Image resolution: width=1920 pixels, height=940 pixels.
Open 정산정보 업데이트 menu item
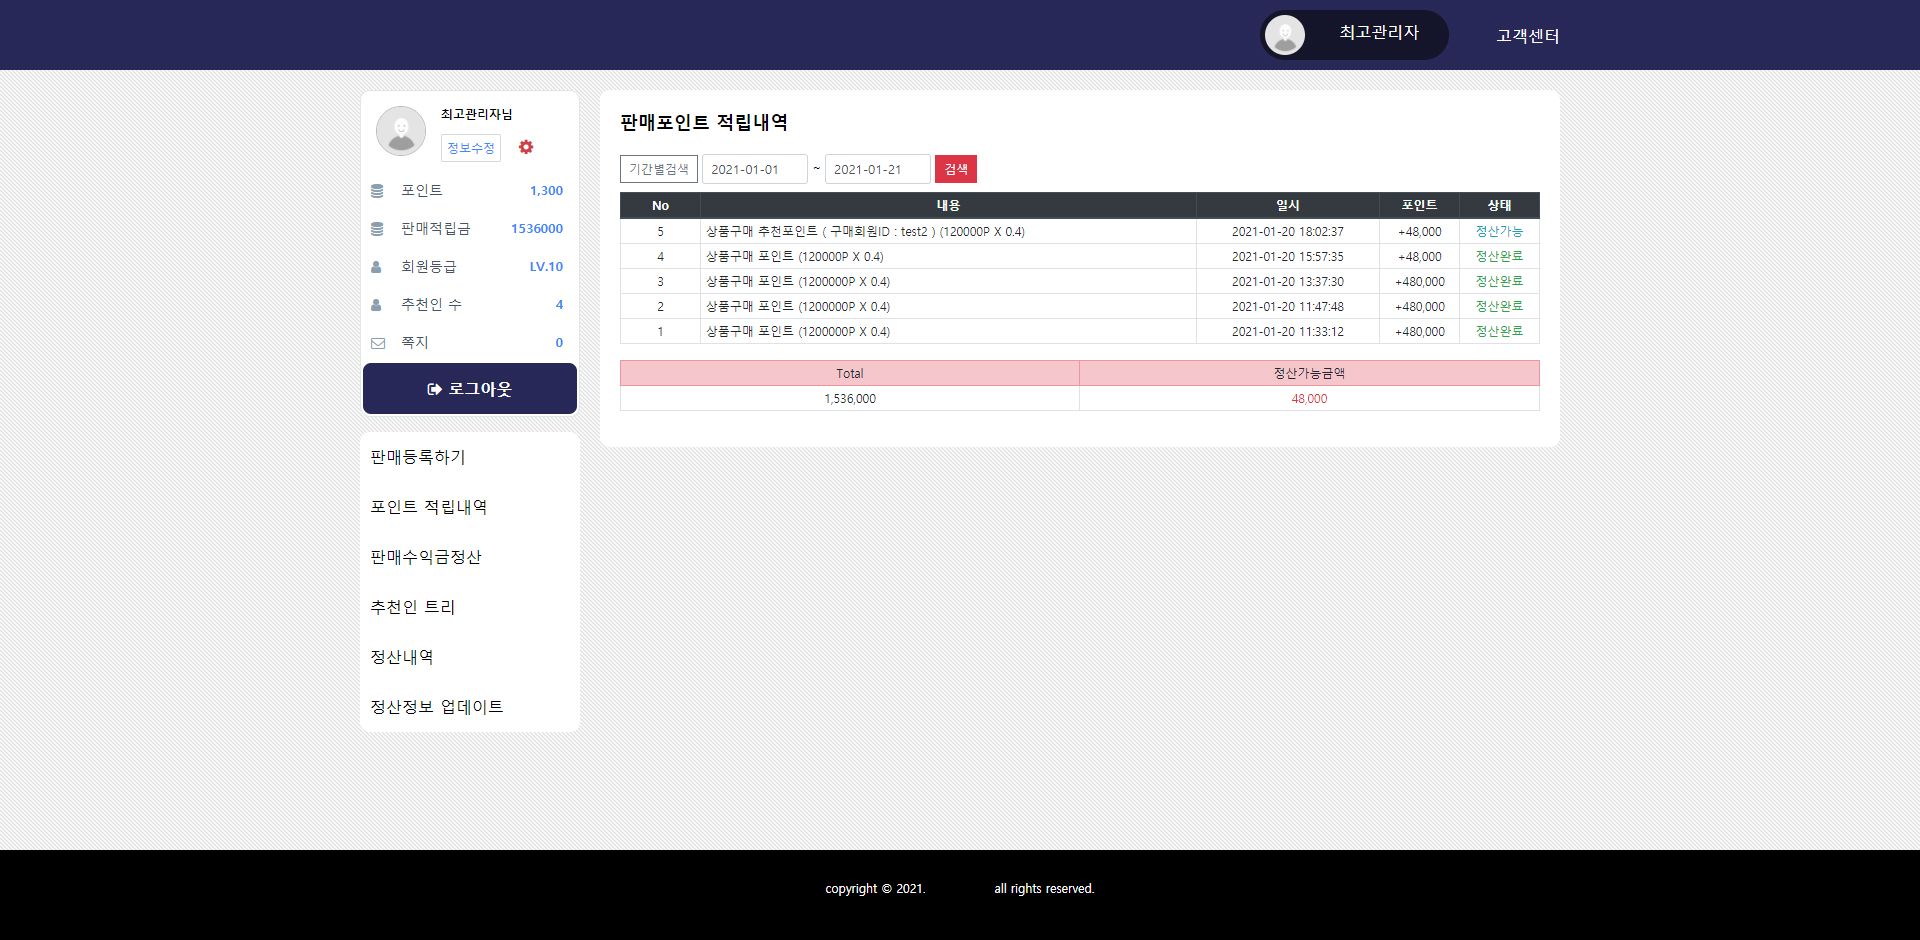[437, 707]
